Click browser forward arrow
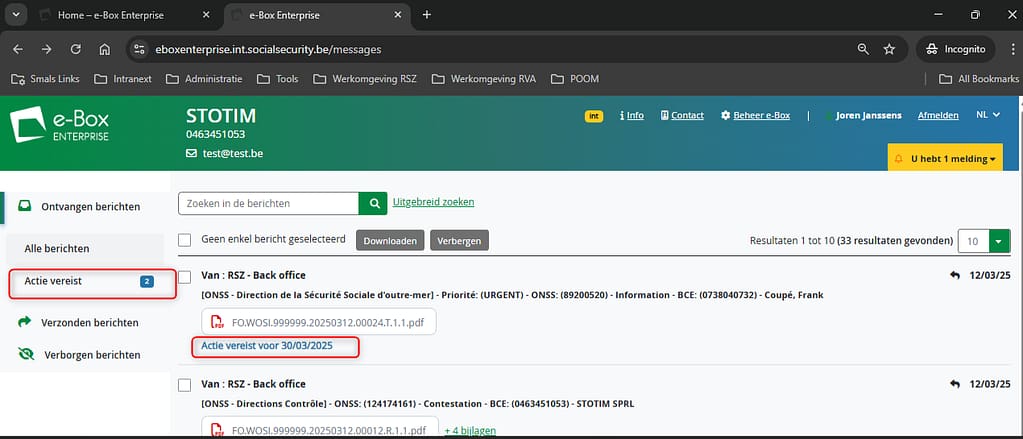This screenshot has height=439, width=1023. point(46,50)
